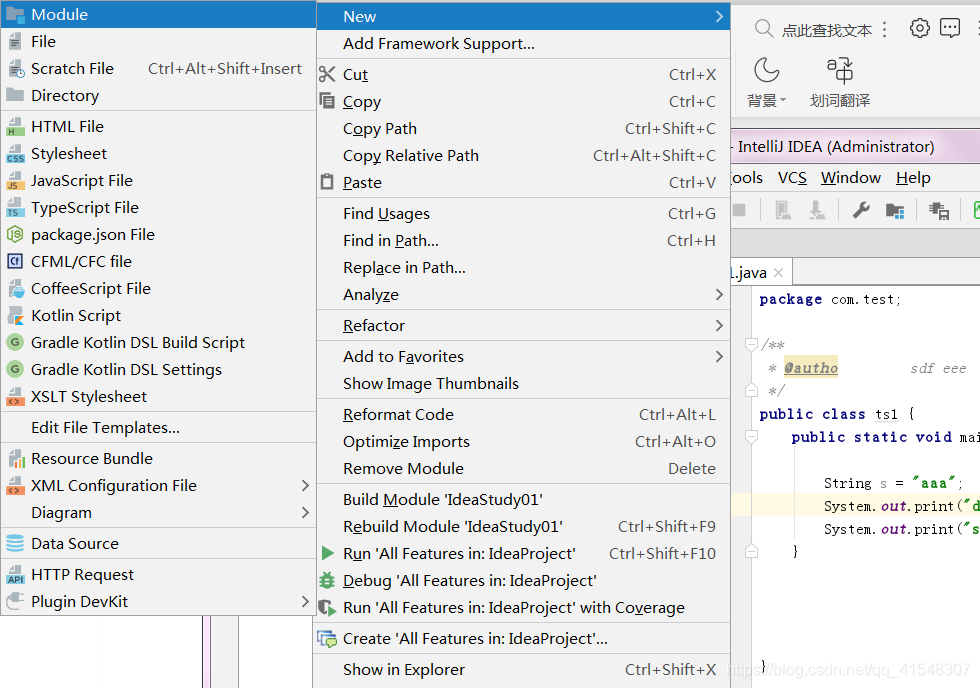Click the search magnifier icon
Viewport: 980px width, 688px height.
(x=763, y=29)
